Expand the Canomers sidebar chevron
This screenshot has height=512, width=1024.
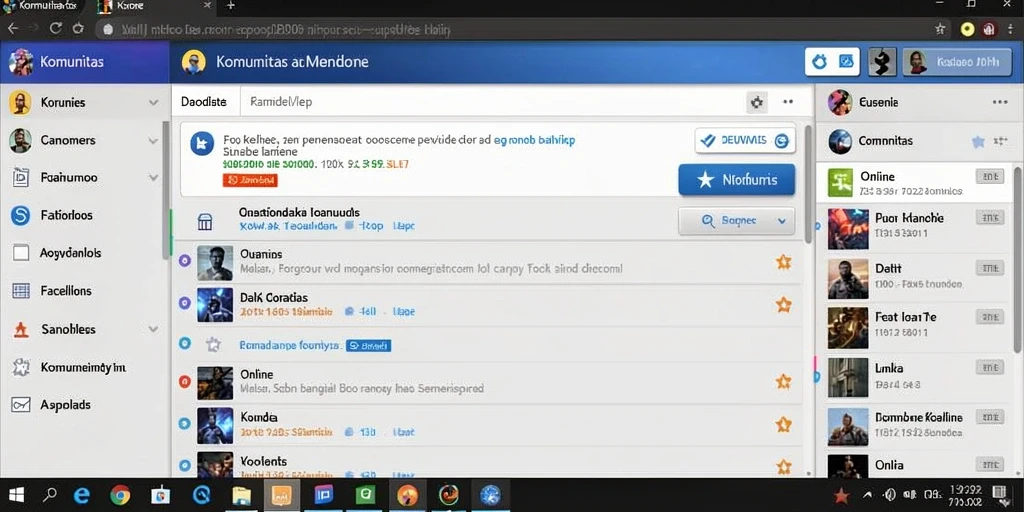pos(153,140)
